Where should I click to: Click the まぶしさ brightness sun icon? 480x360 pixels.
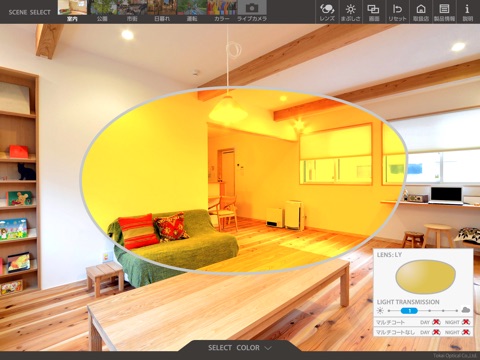coord(350,12)
